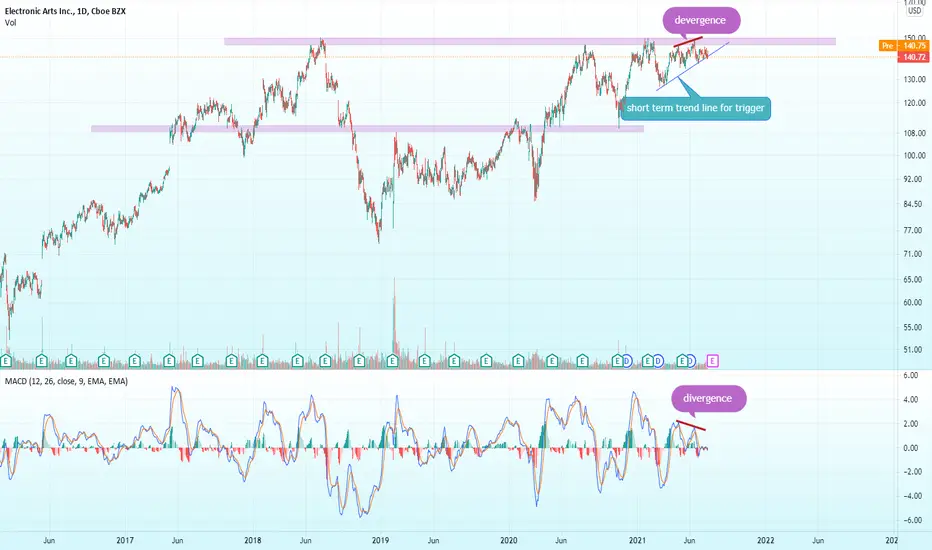Image resolution: width=932 pixels, height=550 pixels.
Task: Open the MACD (12, 26, close, 9) indicator legend
Action: [x=66, y=381]
